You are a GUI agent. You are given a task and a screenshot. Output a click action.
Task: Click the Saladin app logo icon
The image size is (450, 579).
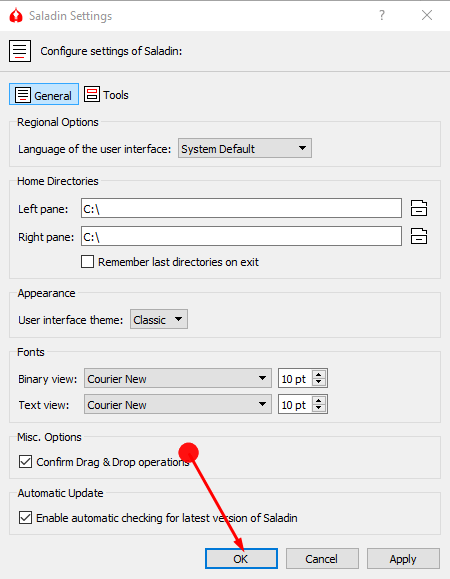[16, 16]
